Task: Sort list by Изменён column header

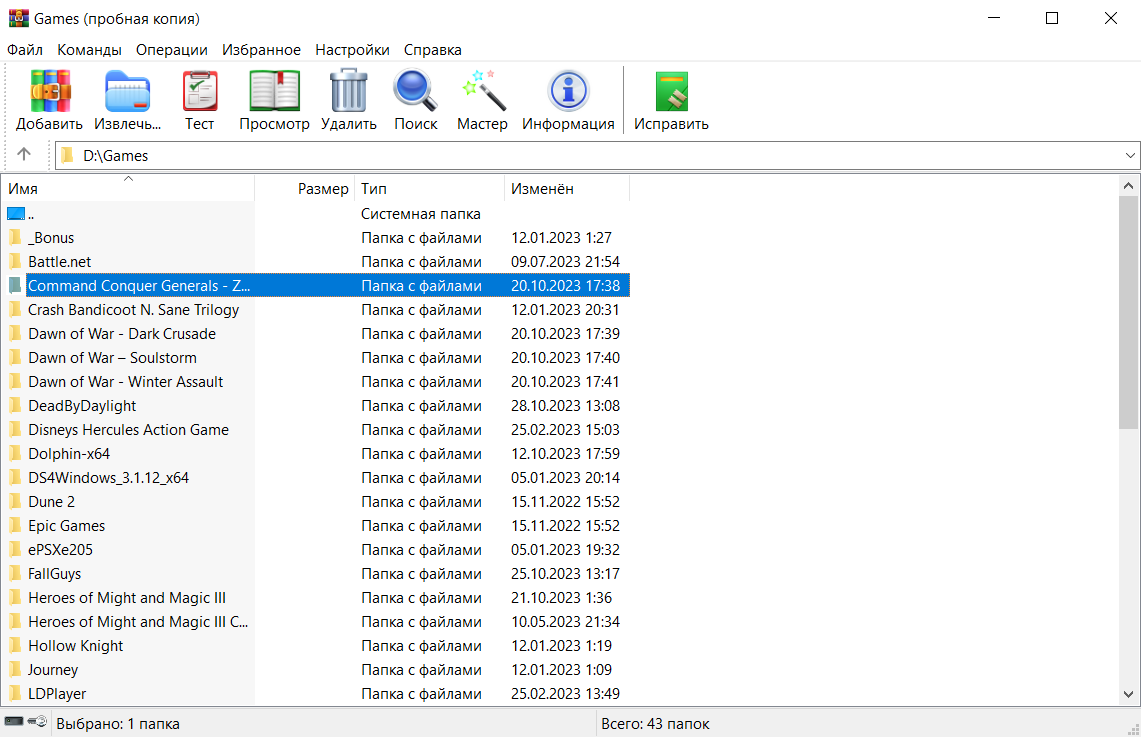Action: [567, 188]
